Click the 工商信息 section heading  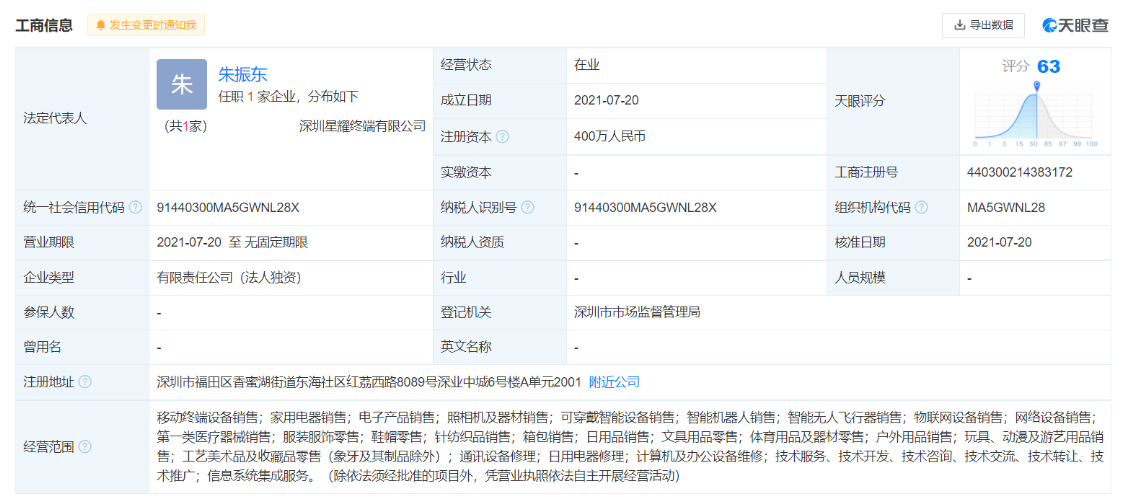pyautogui.click(x=44, y=25)
